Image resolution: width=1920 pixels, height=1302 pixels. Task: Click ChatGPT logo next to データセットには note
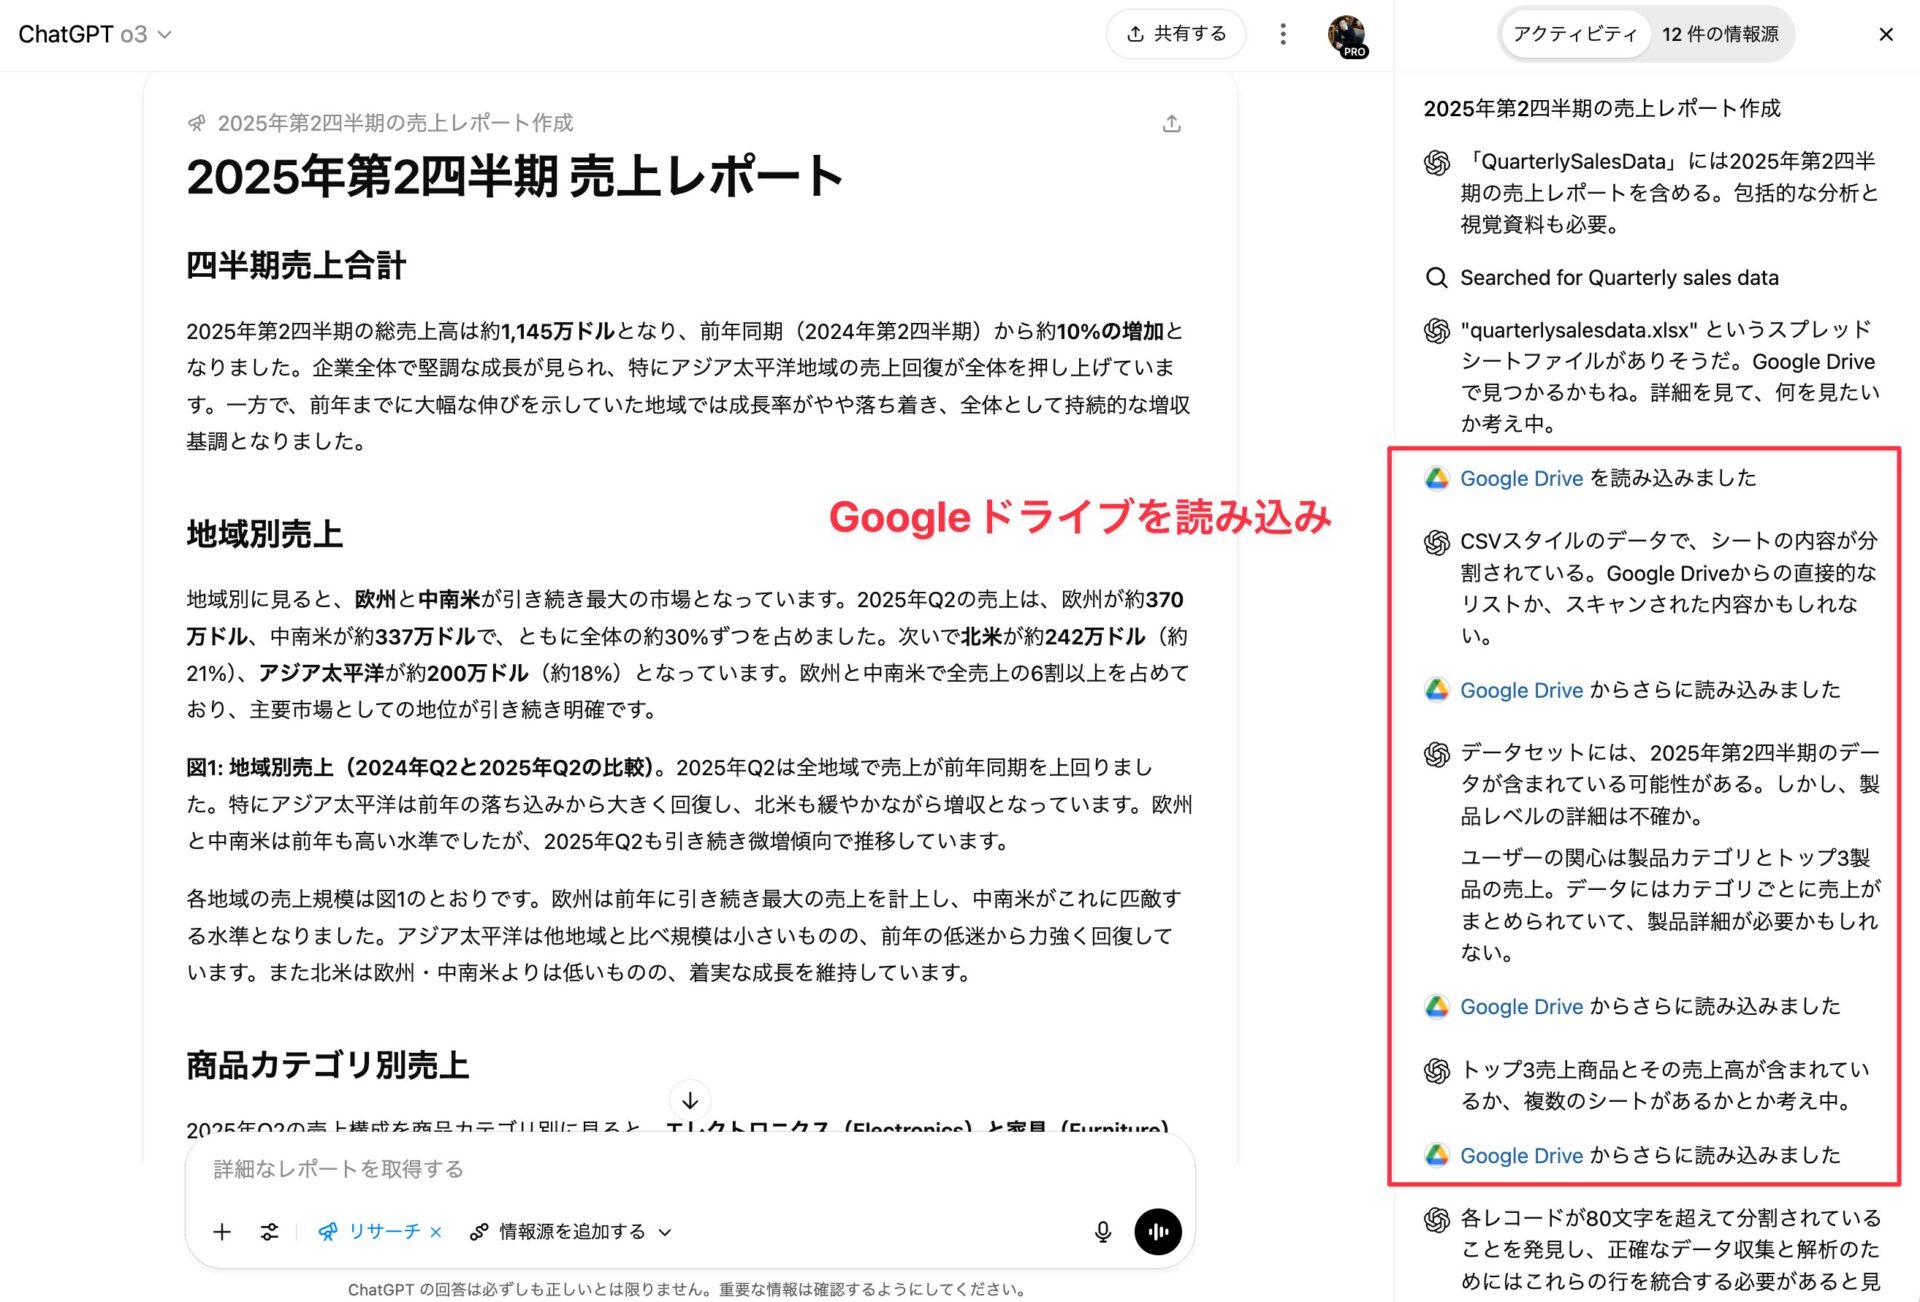coord(1437,755)
